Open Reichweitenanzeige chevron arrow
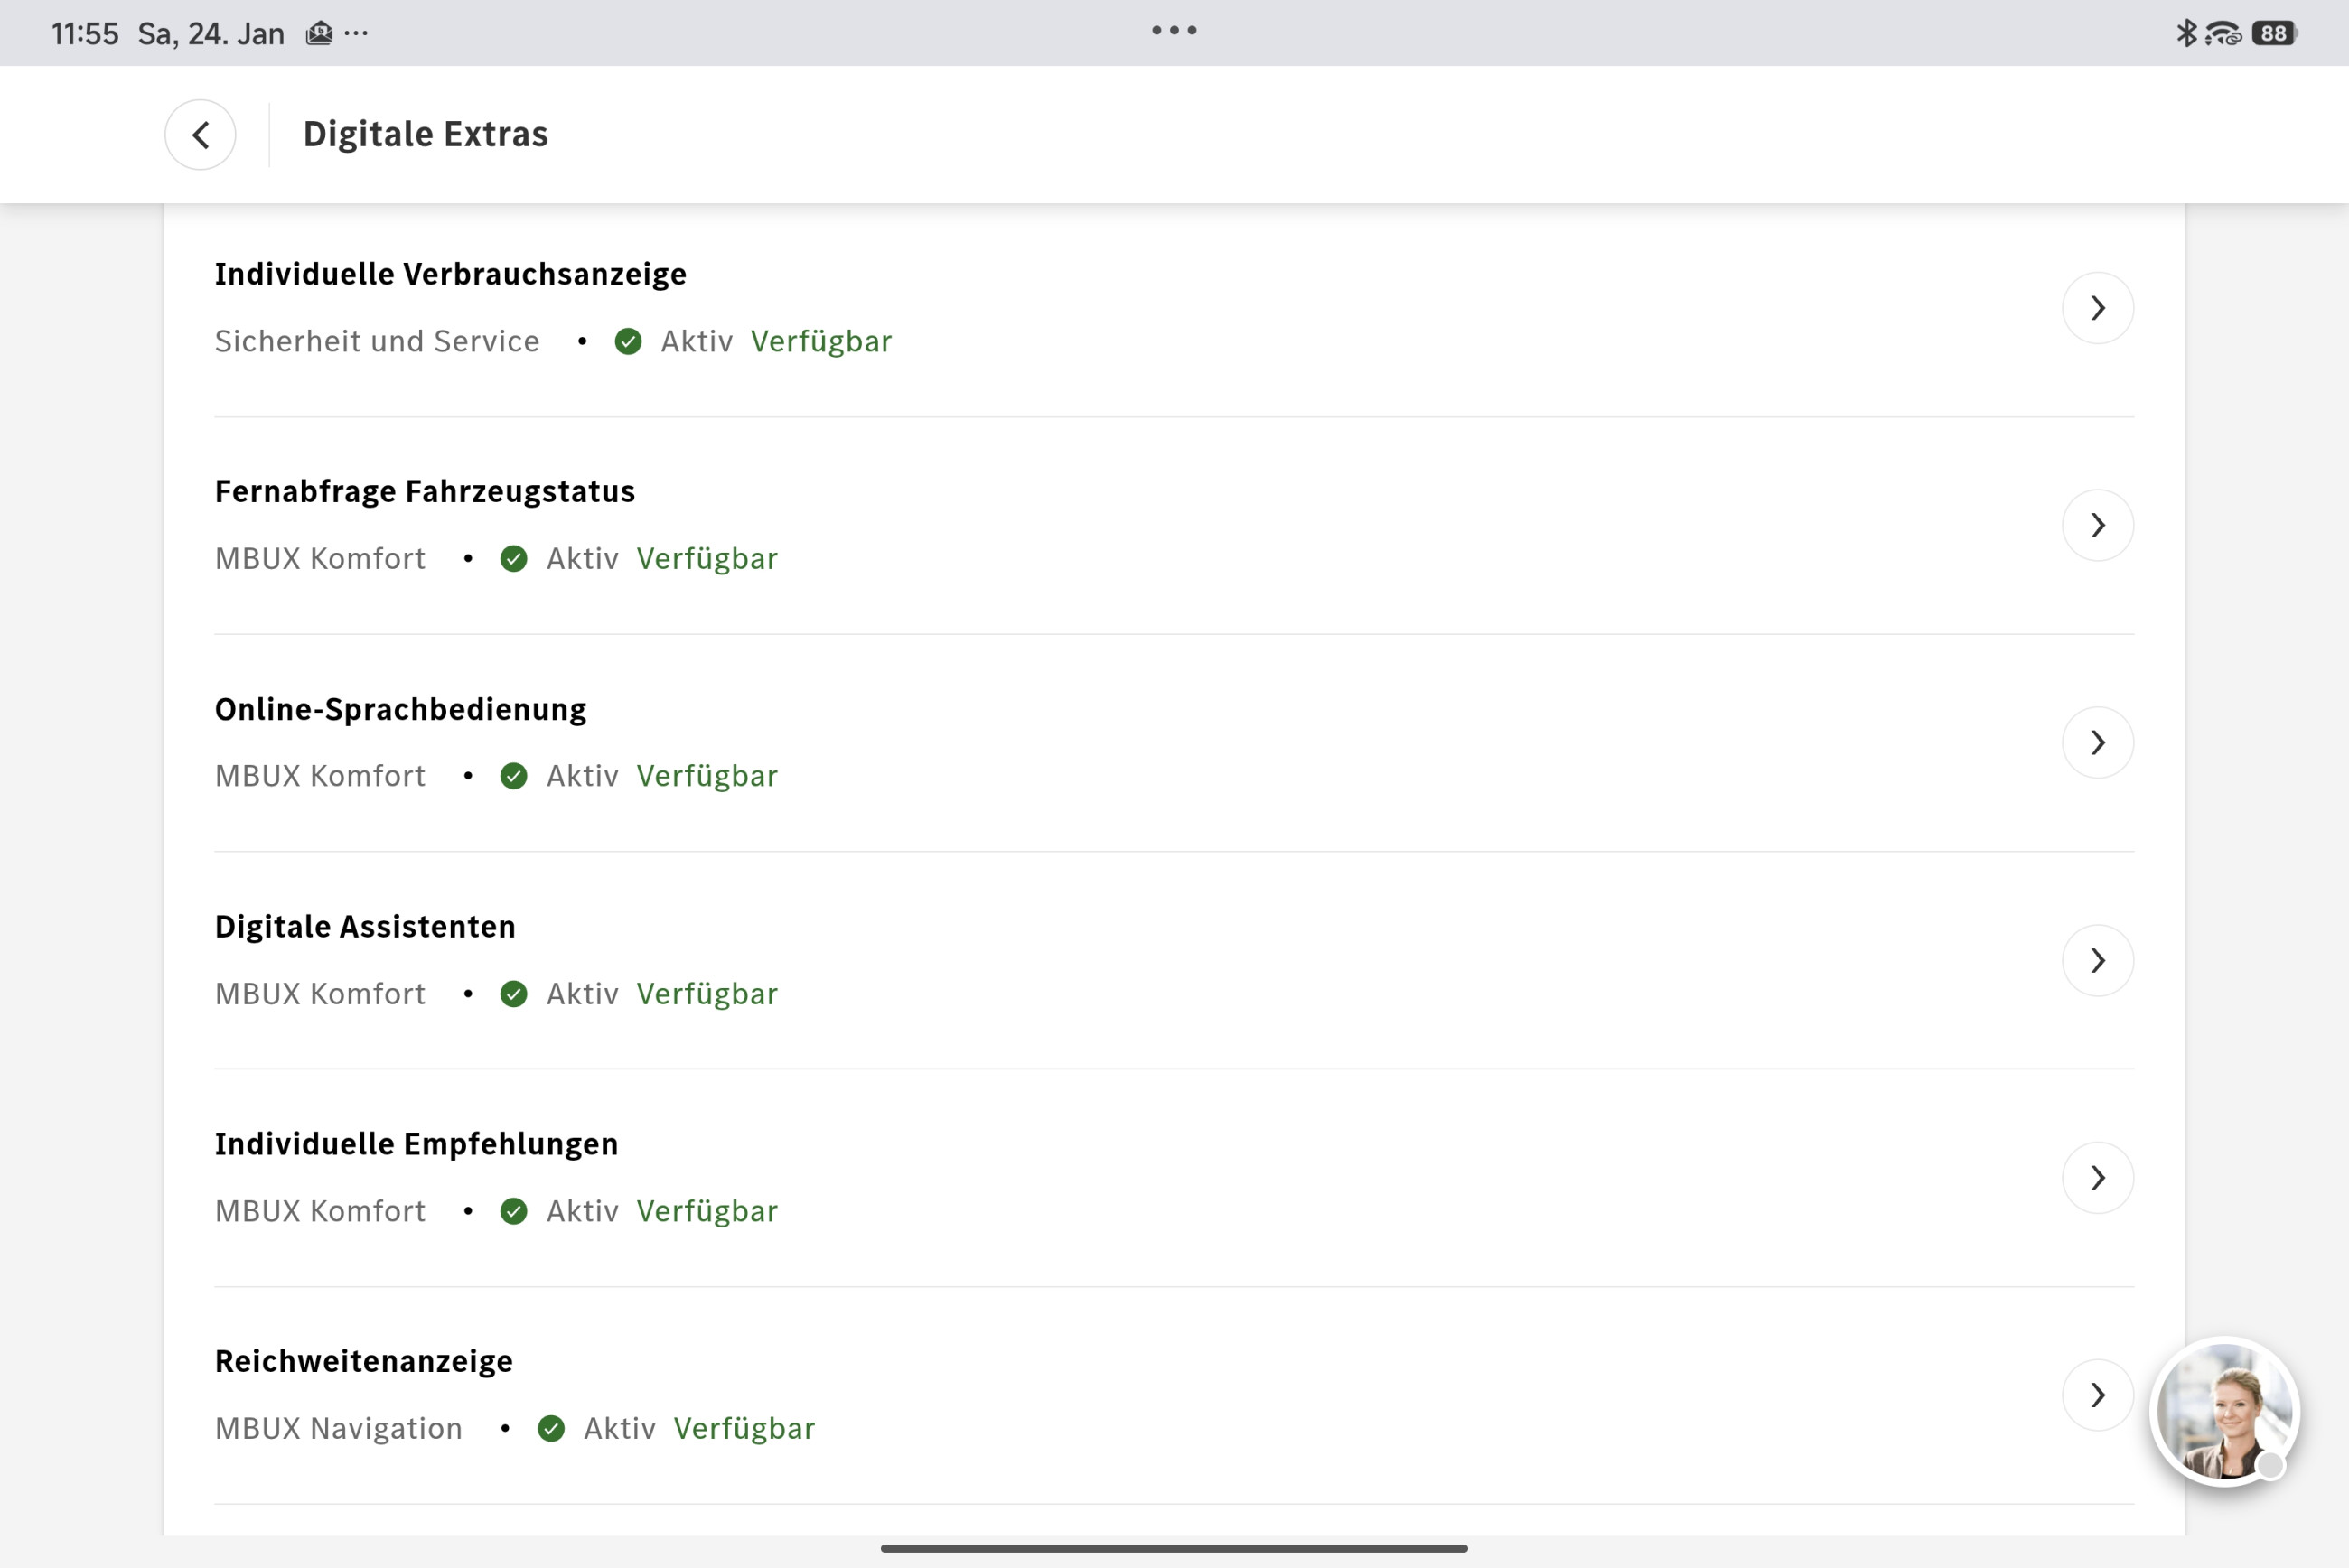The width and height of the screenshot is (2349, 1568). click(x=2097, y=1395)
